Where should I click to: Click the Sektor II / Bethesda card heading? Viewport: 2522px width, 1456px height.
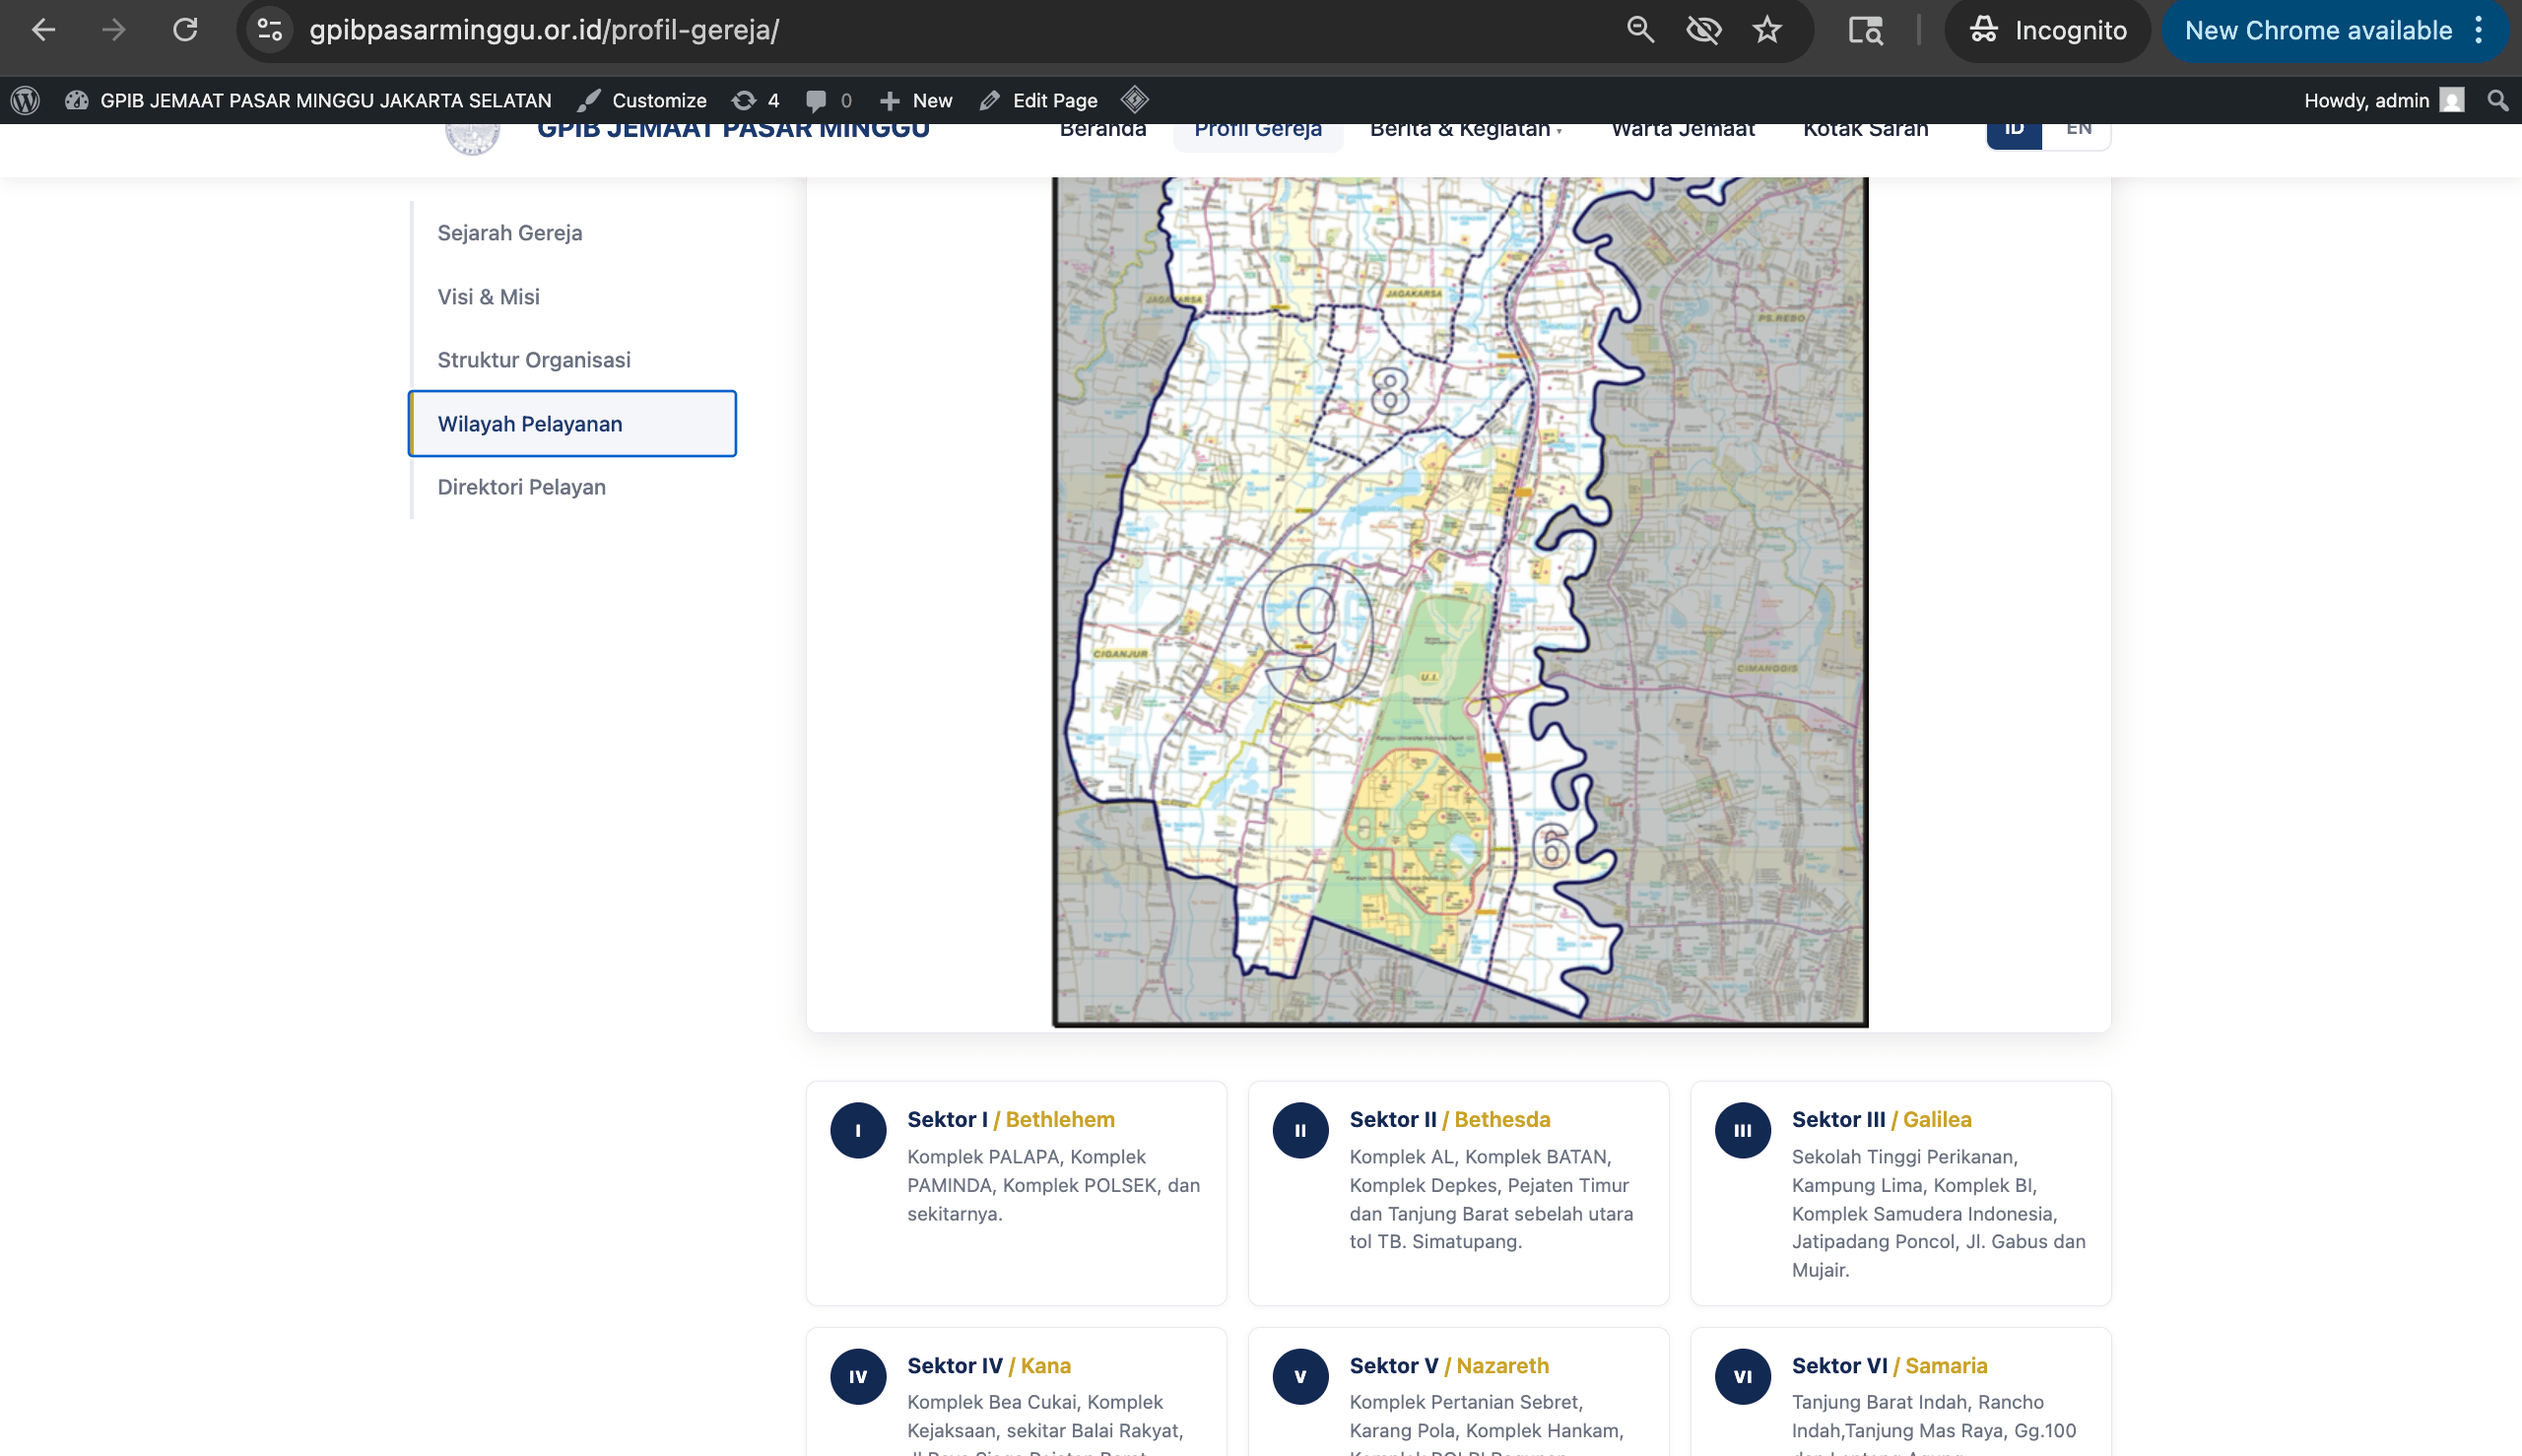point(1449,1120)
